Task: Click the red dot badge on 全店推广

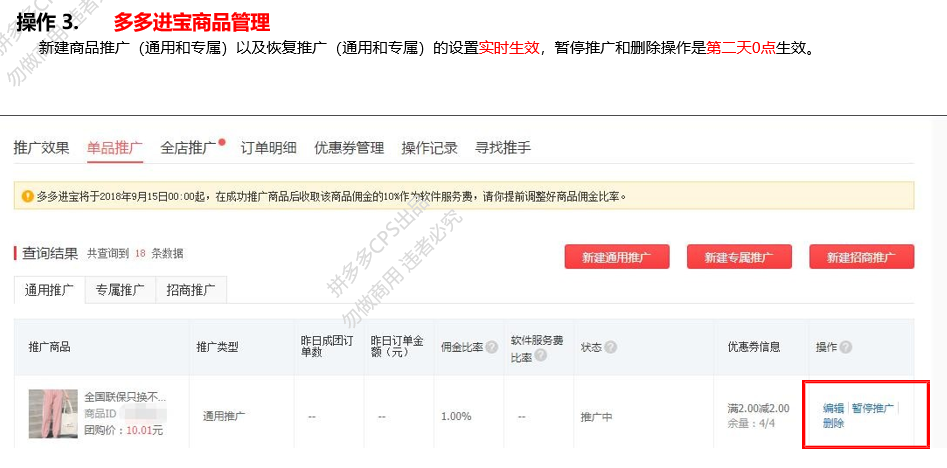Action: pyautogui.click(x=222, y=143)
